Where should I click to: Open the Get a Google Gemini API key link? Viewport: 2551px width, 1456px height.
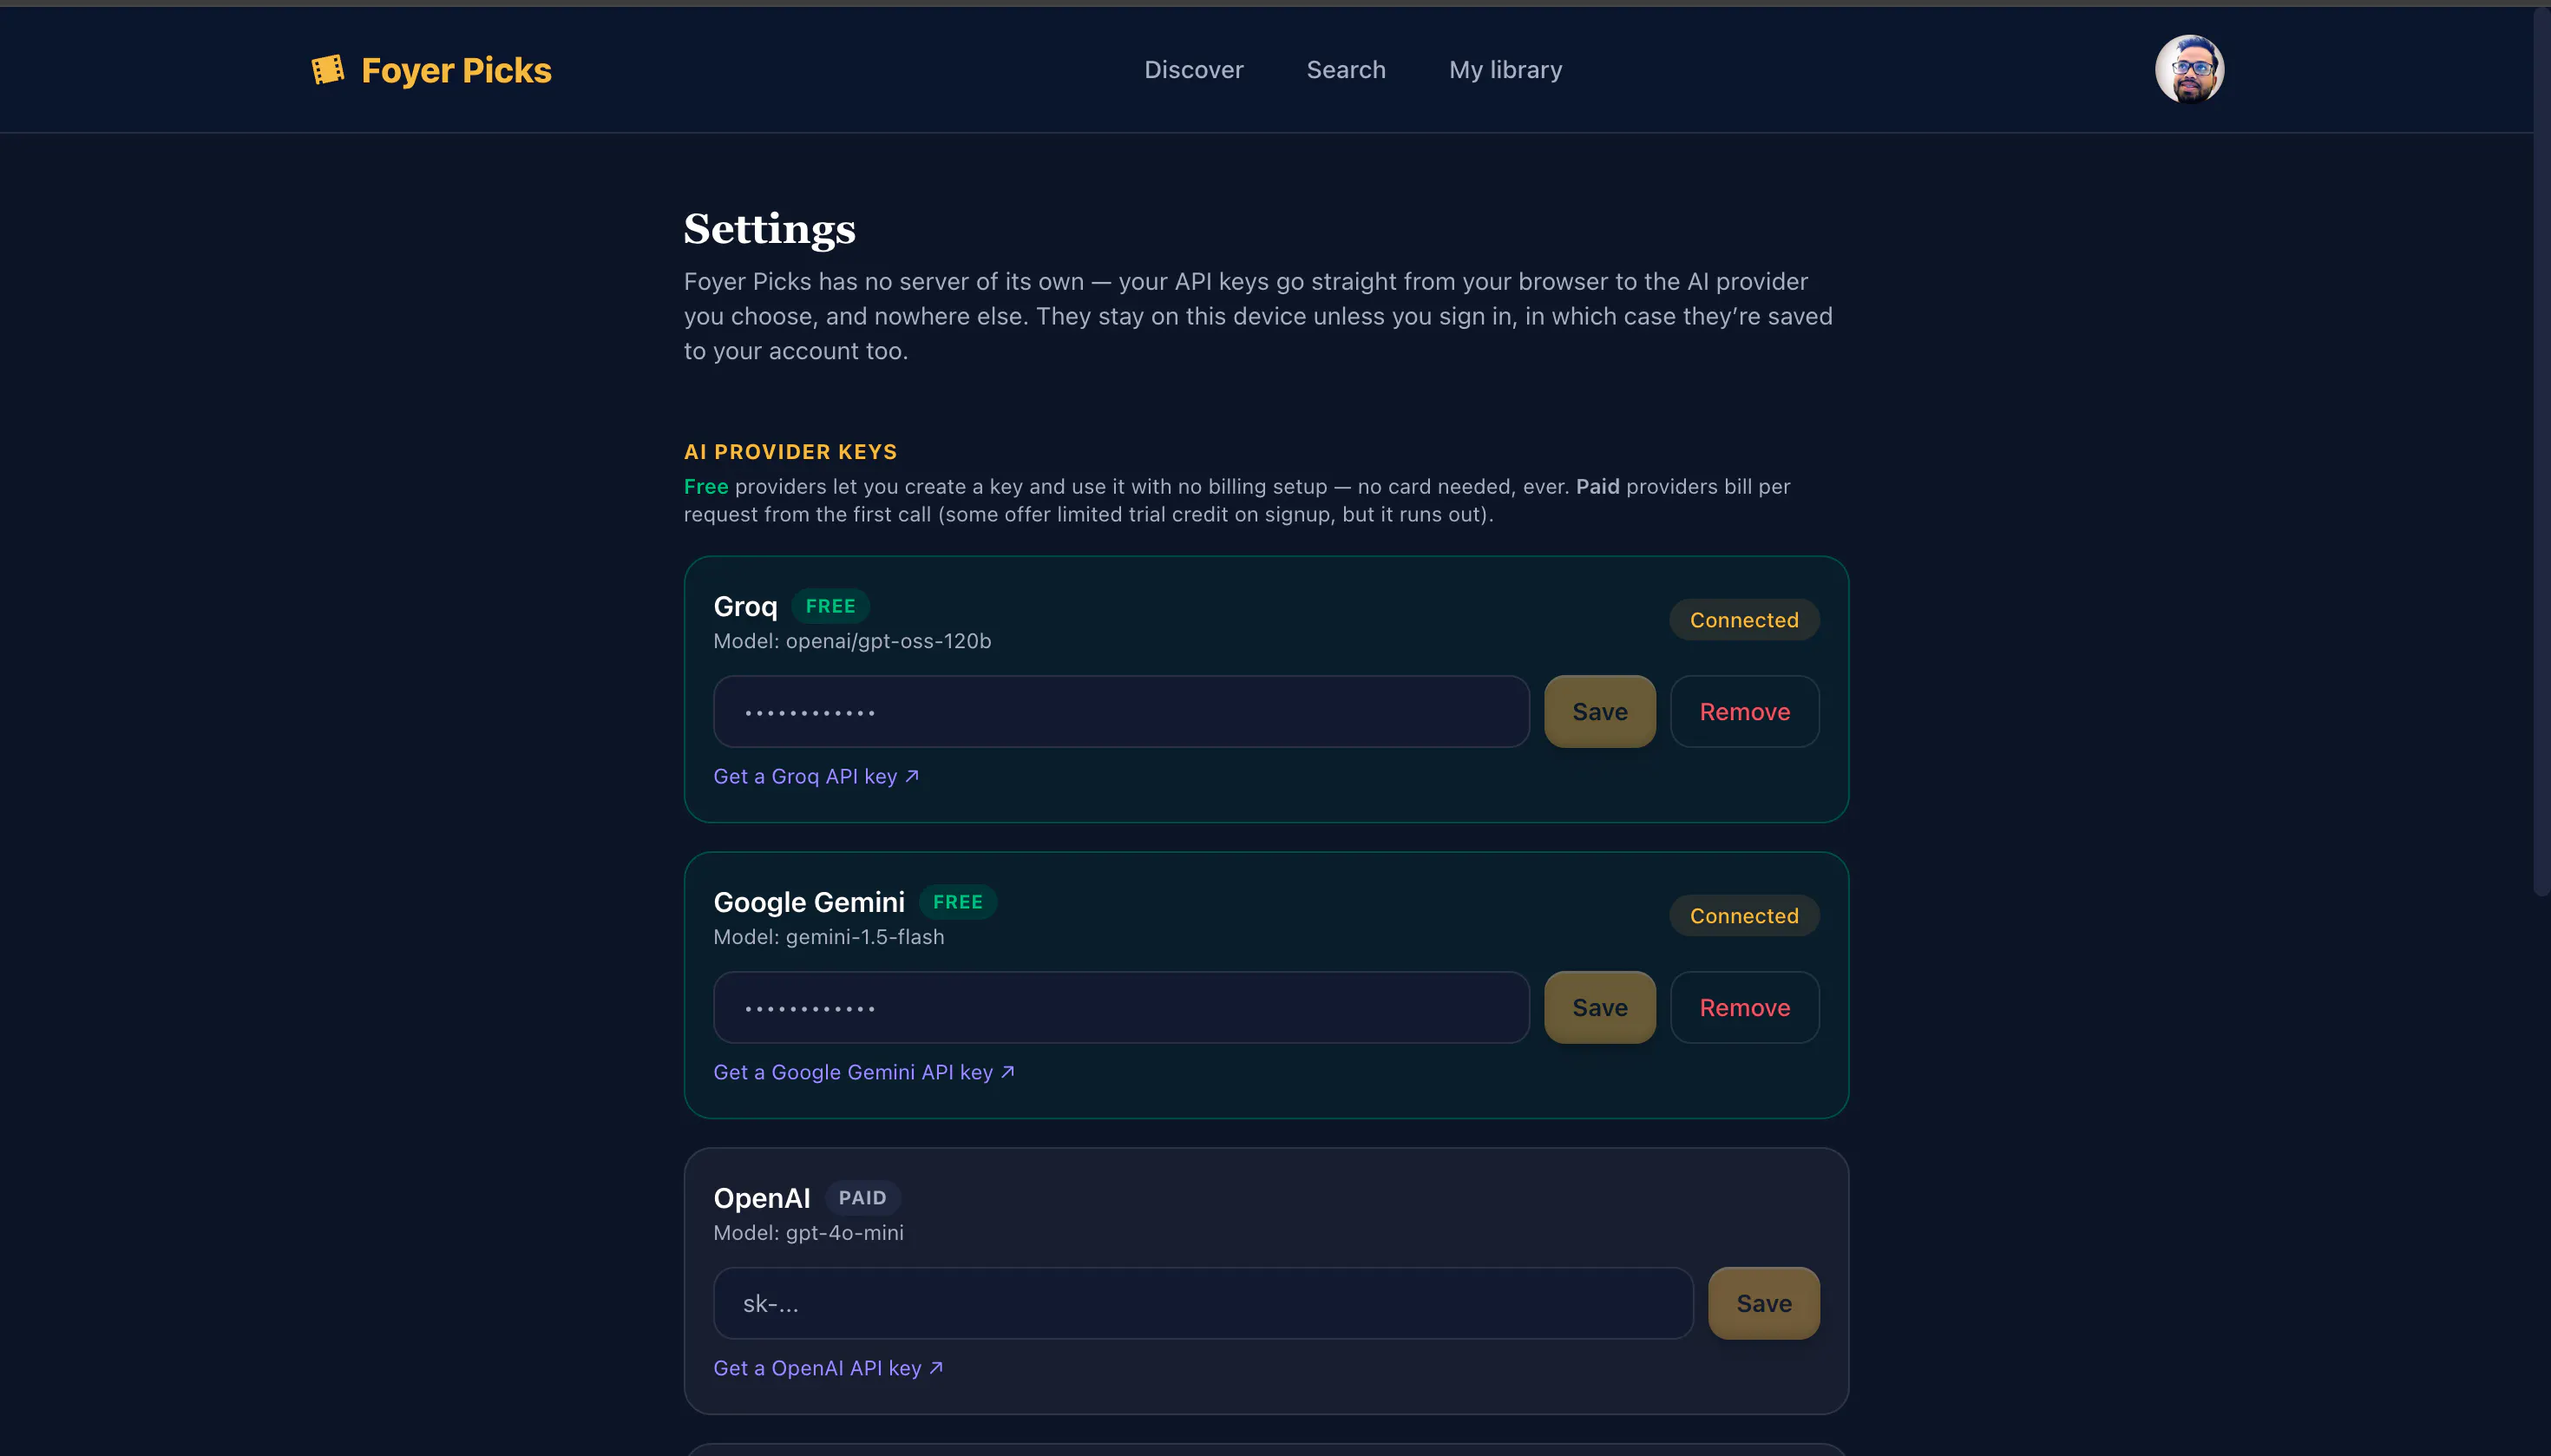864,1072
